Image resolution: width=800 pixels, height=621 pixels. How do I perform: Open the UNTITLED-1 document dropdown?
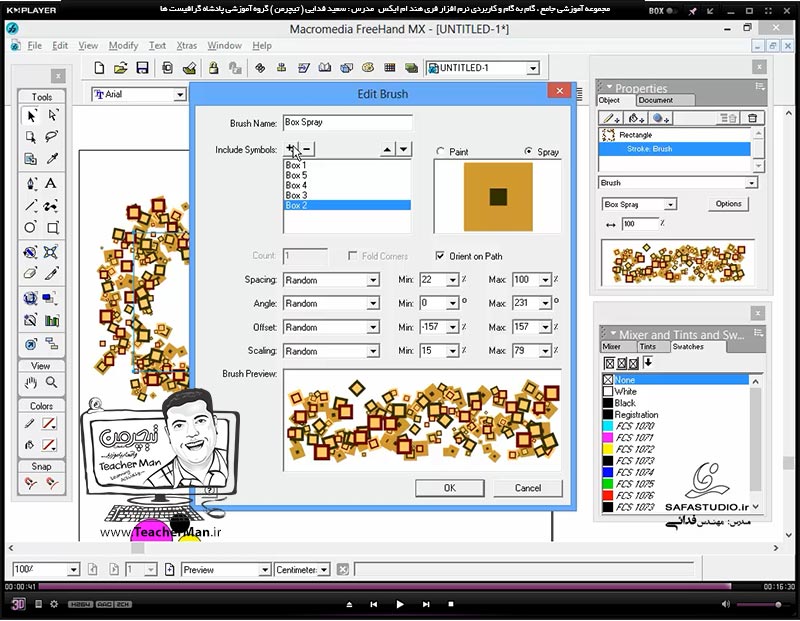(x=533, y=68)
